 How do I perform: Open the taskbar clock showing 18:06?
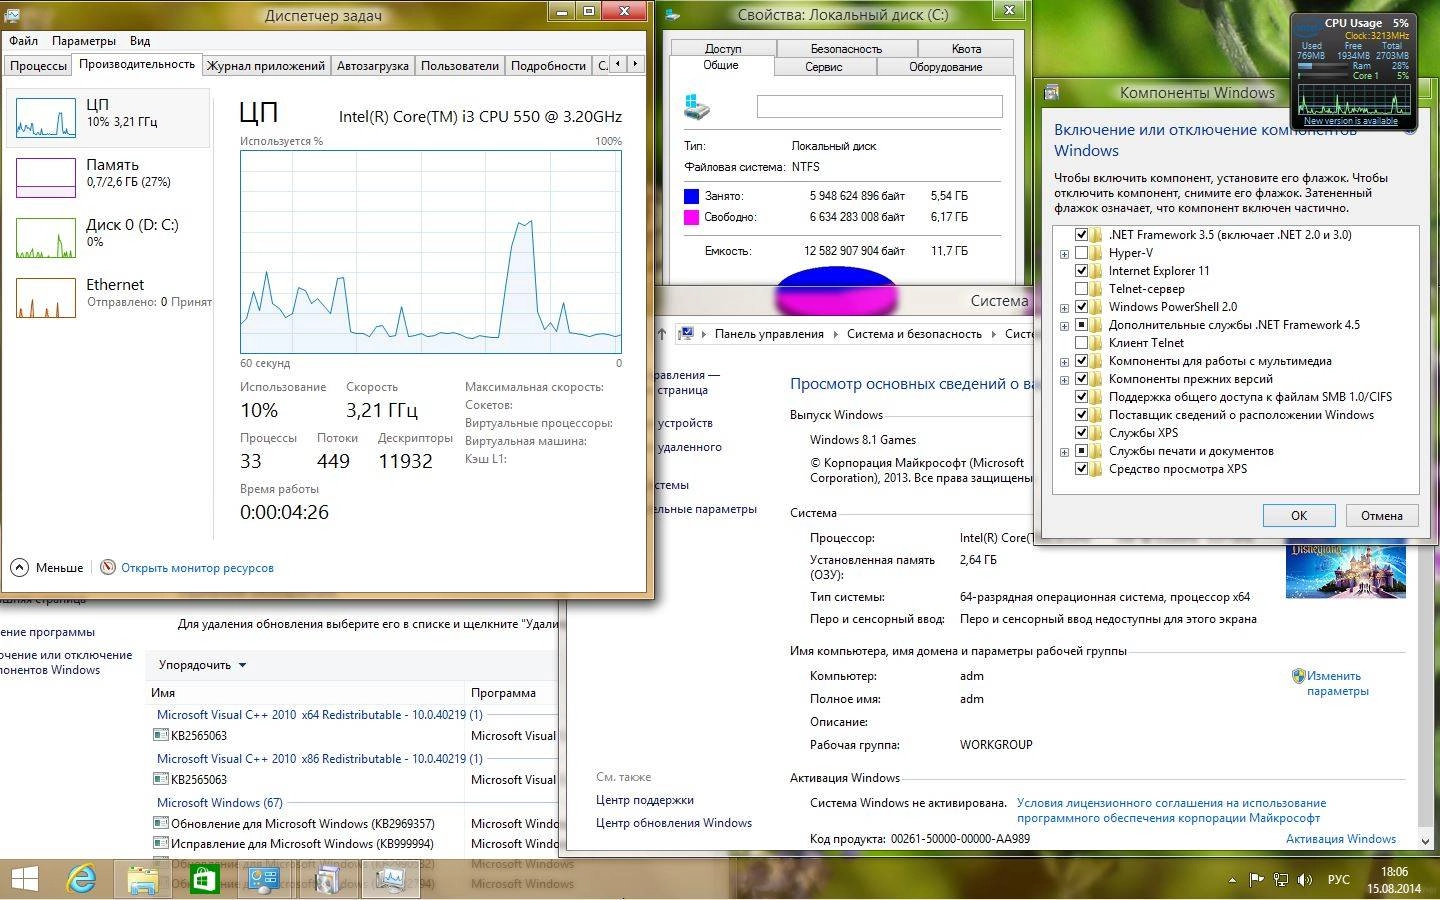[1394, 880]
